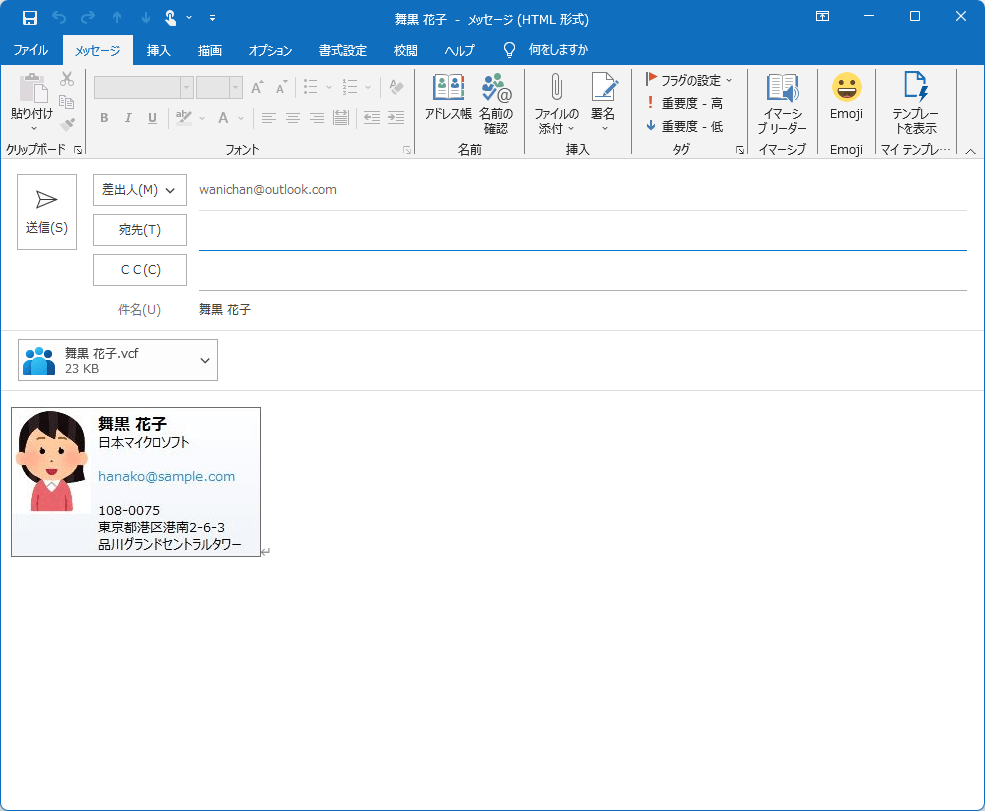Open the Options (オプション) tab
This screenshot has width=985, height=811.
(x=270, y=50)
